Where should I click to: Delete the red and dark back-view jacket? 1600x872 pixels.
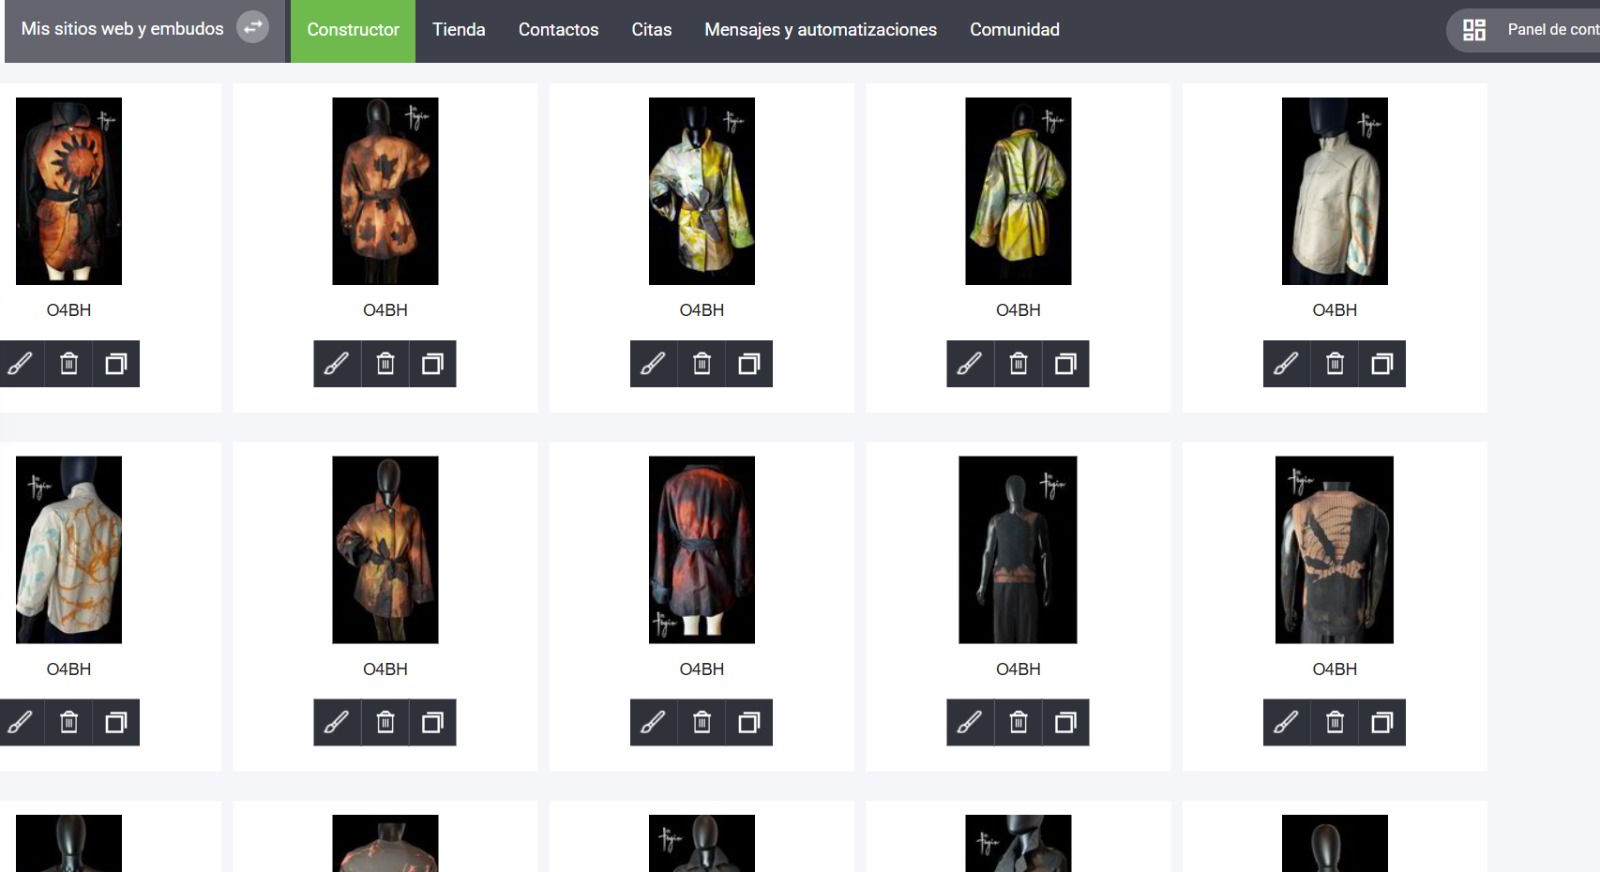pos(702,722)
